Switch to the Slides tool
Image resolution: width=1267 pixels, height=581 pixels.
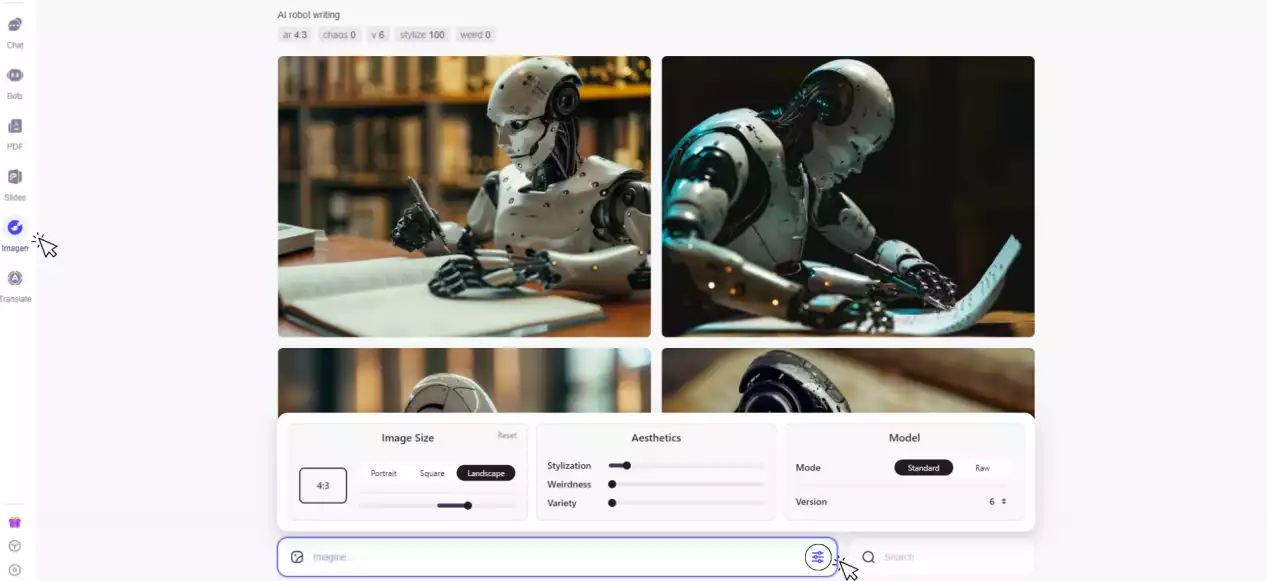tap(15, 182)
